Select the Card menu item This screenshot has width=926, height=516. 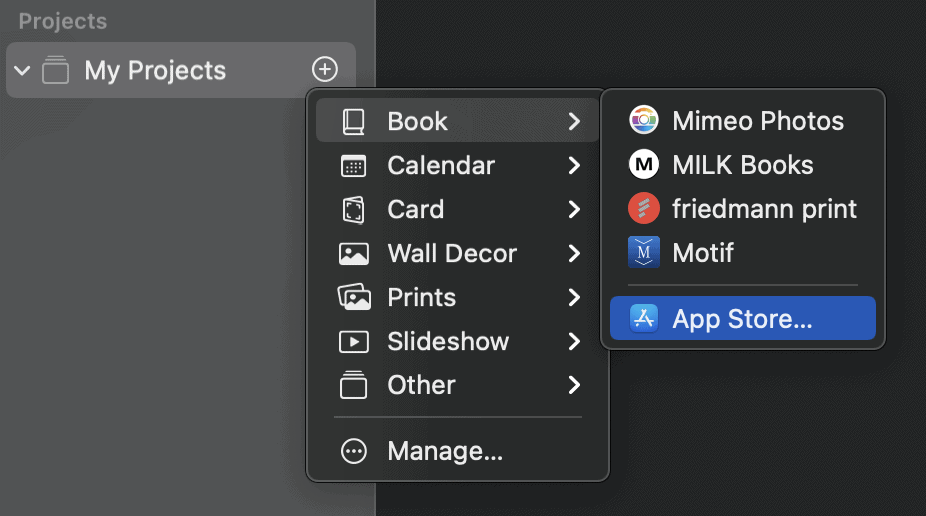[458, 209]
